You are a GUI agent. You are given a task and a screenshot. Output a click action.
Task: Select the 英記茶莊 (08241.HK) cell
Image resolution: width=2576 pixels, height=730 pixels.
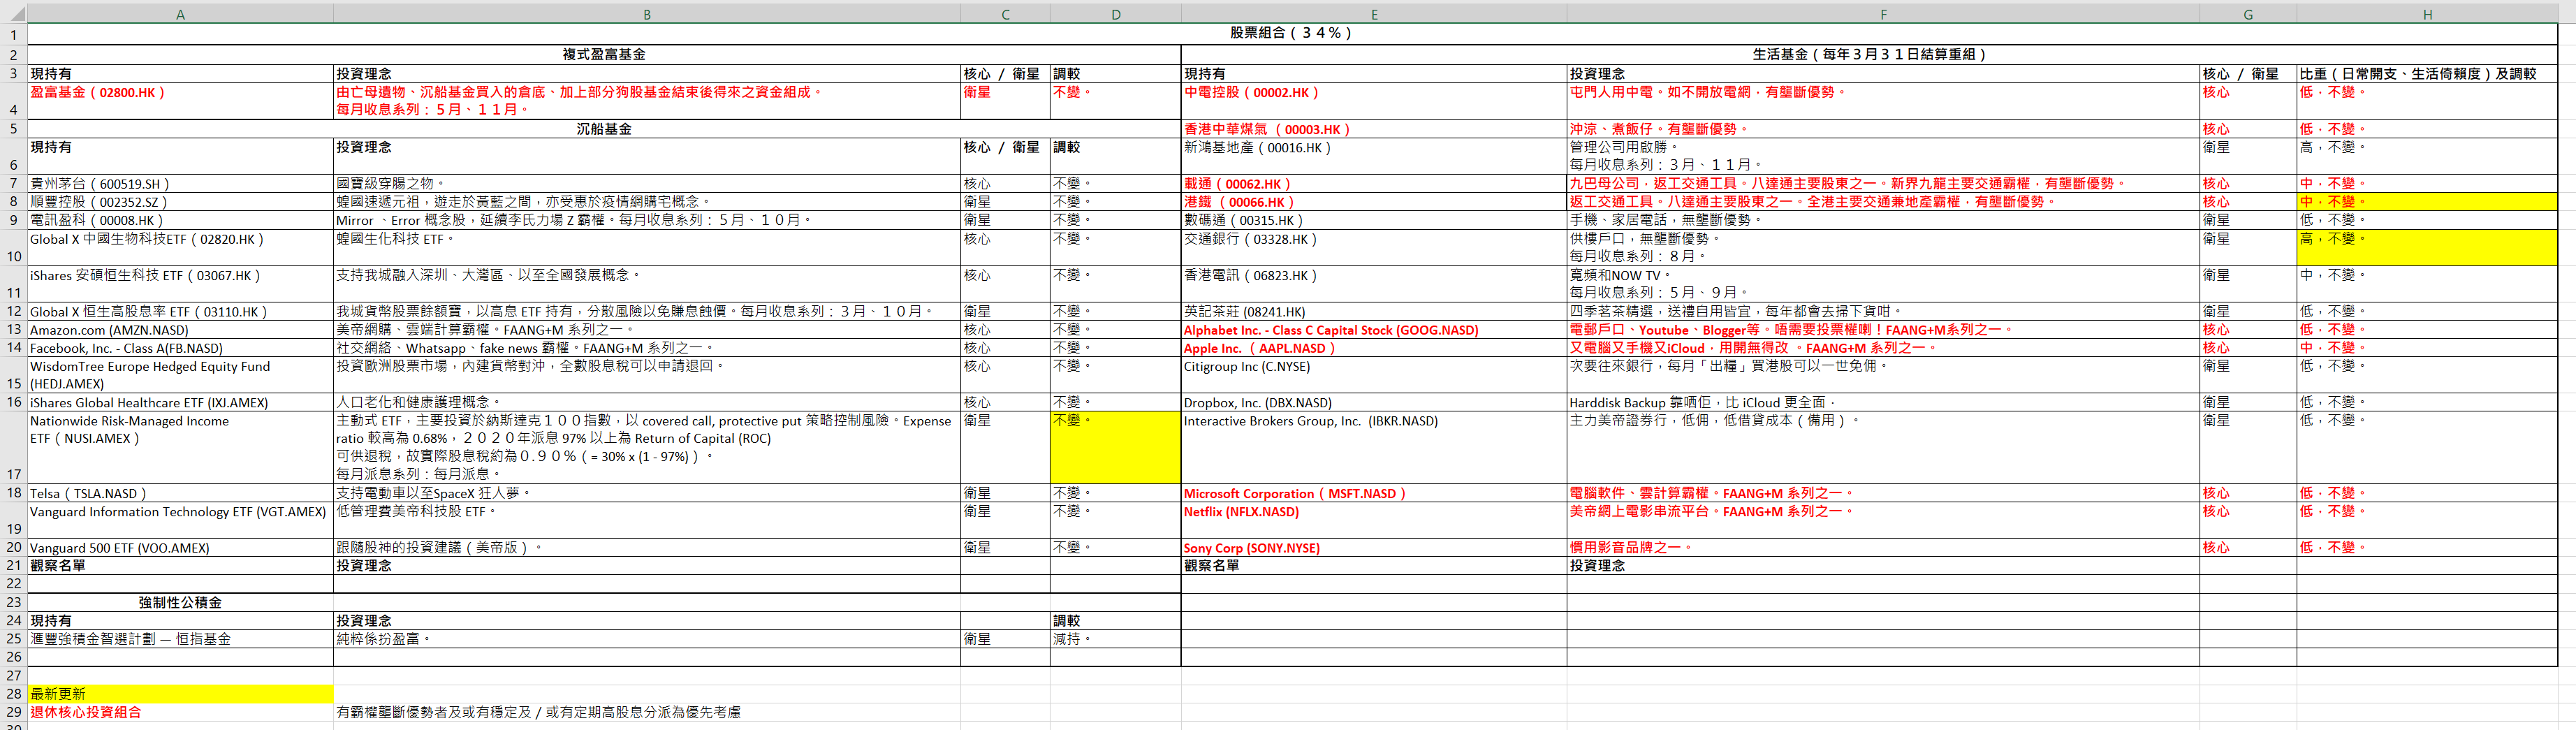click(x=1374, y=311)
